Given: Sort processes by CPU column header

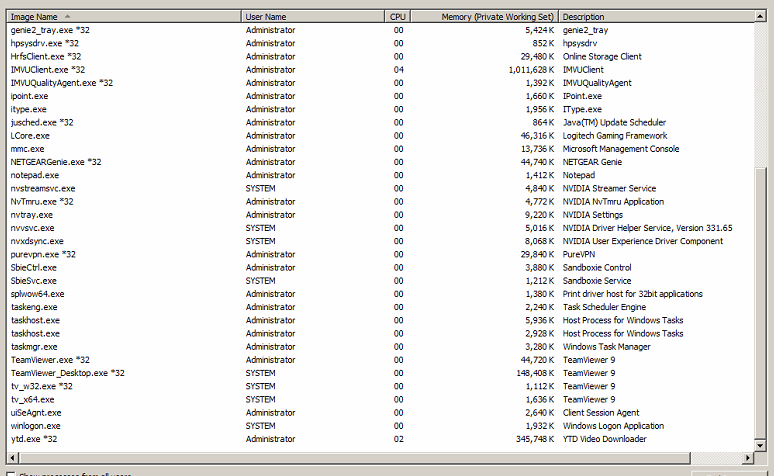Looking at the screenshot, I should (397, 17).
